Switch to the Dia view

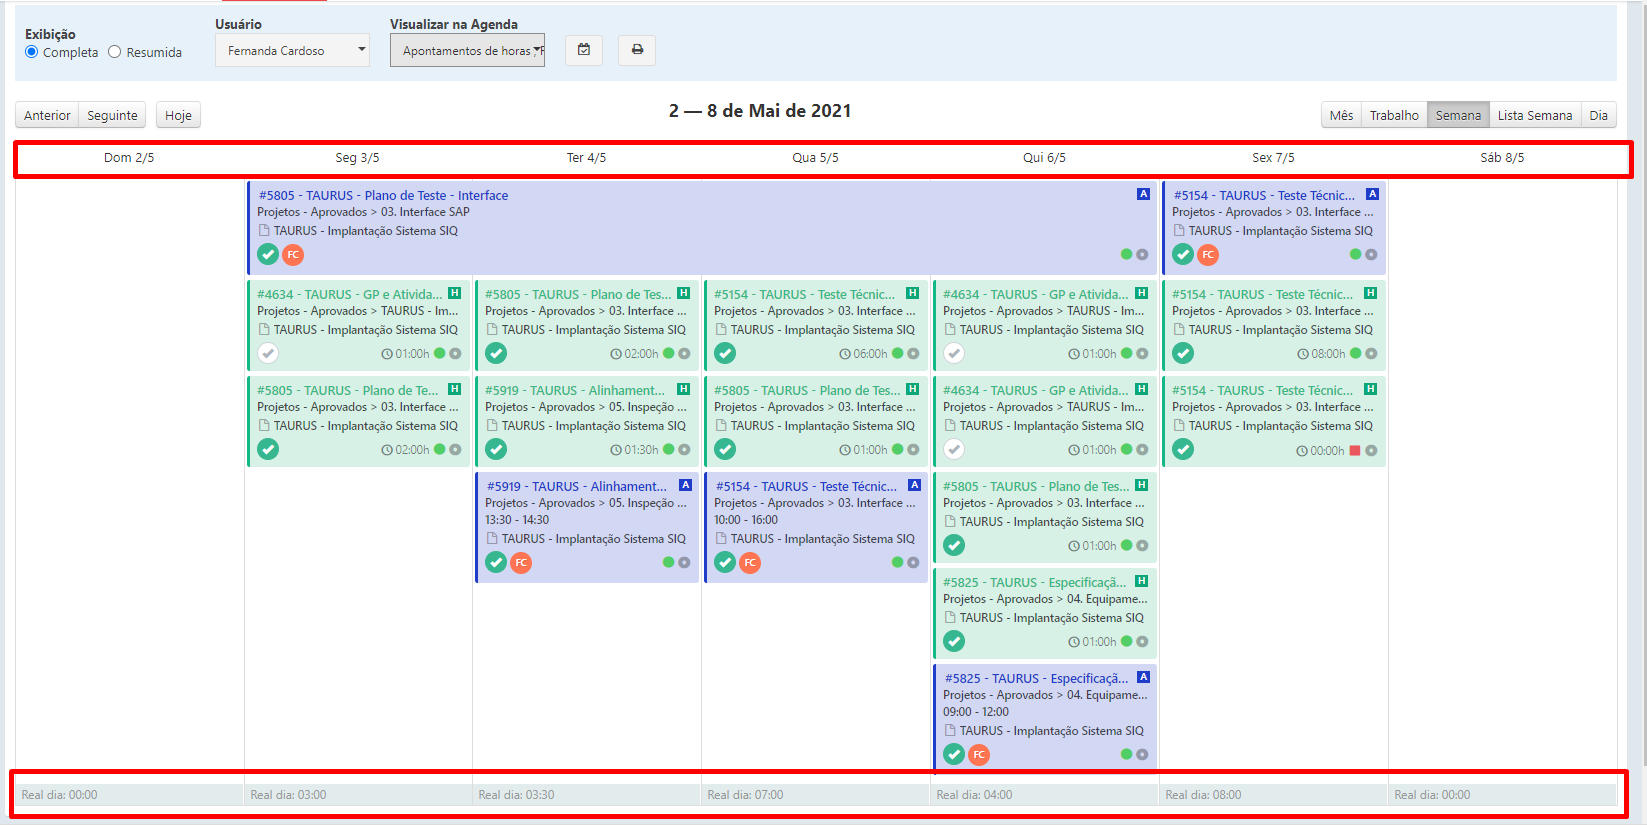pos(1598,115)
